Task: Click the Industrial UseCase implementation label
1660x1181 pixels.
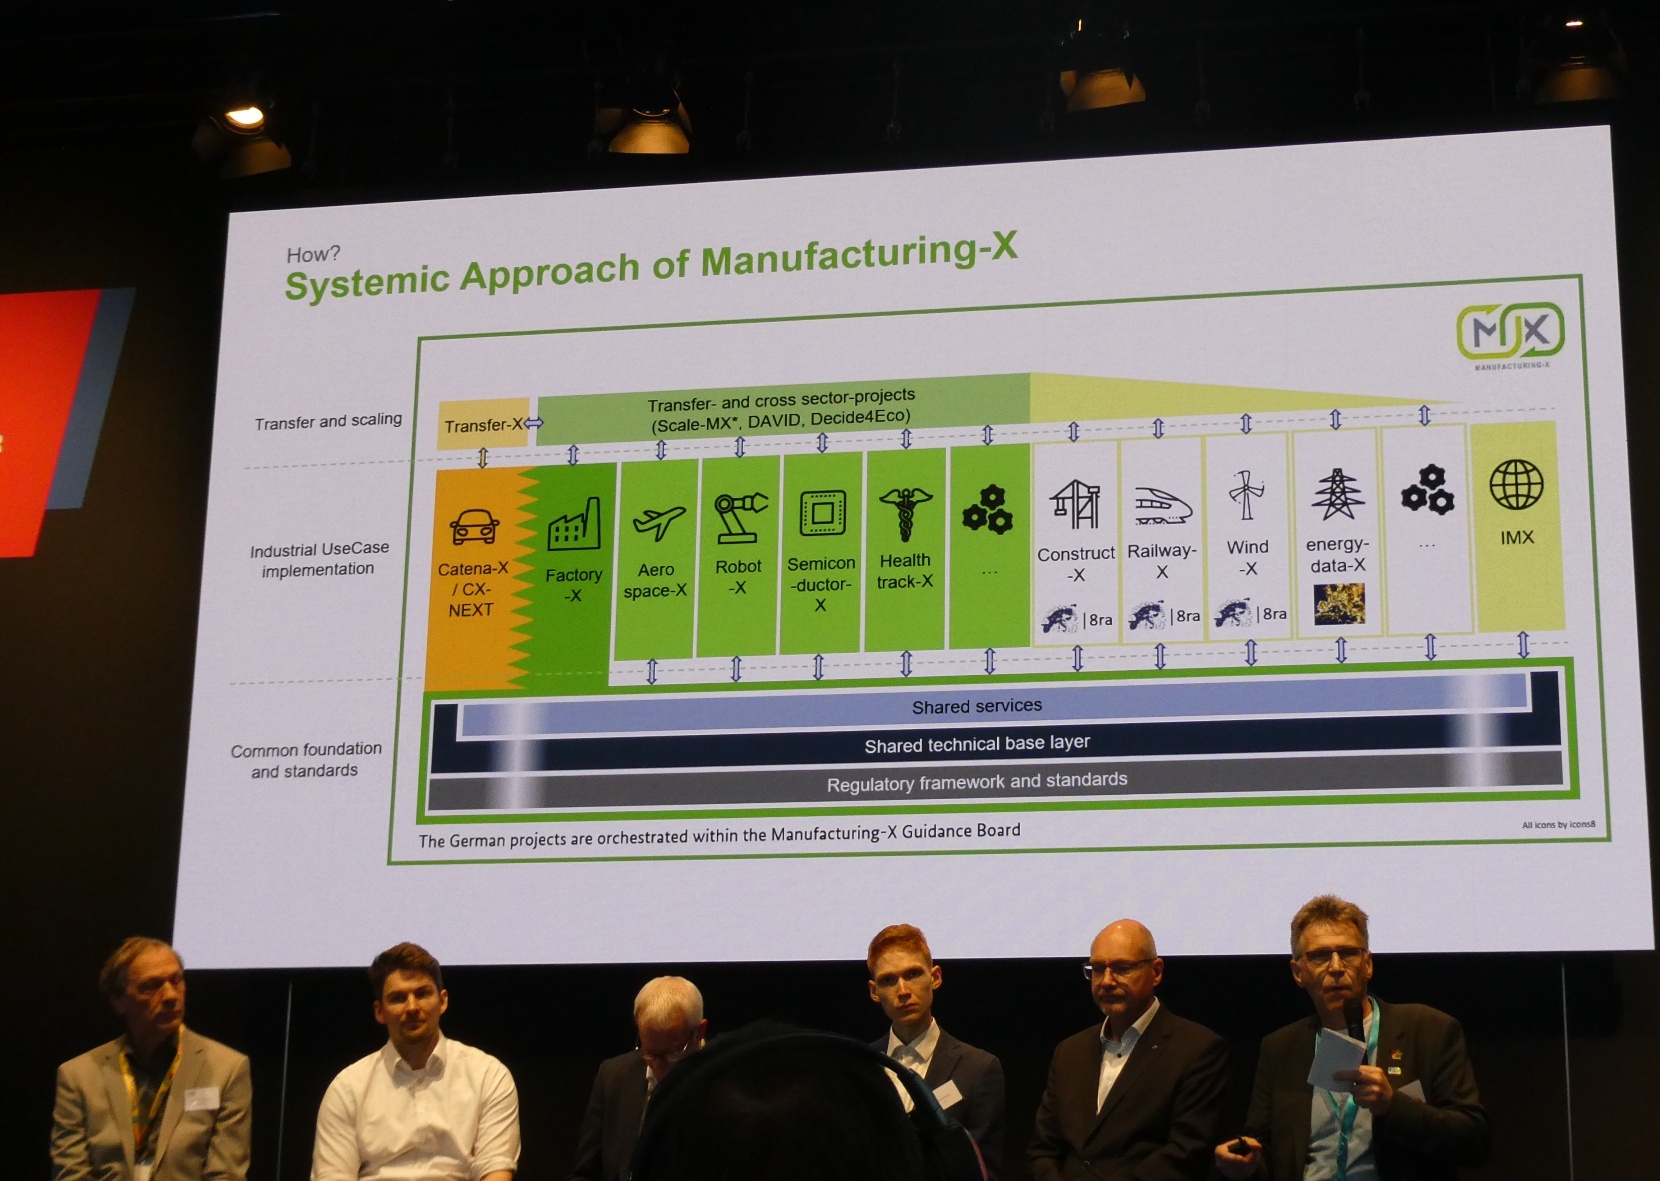Action: (319, 559)
